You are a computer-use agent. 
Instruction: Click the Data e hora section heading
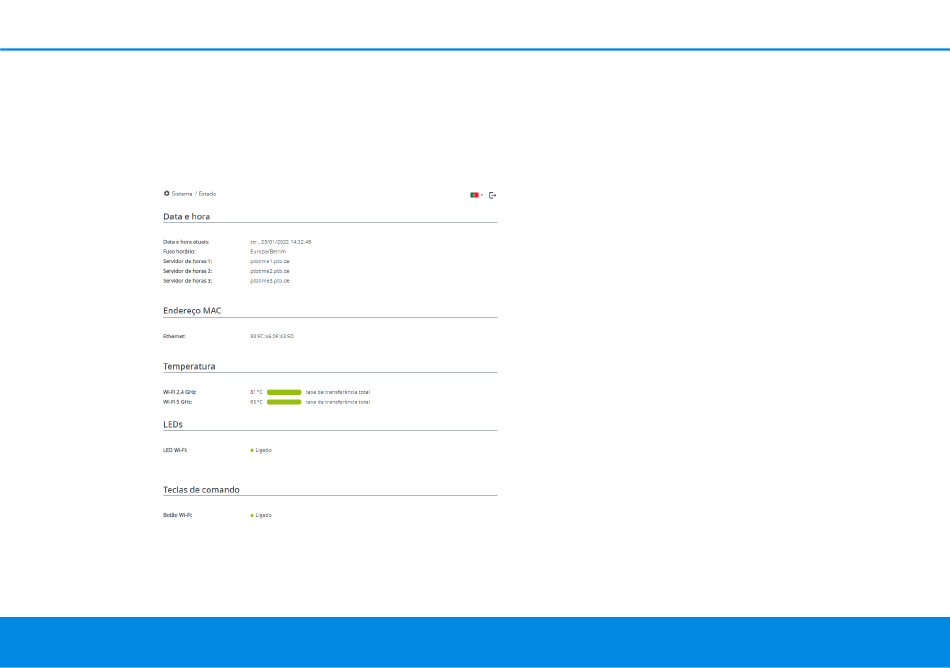pos(187,216)
